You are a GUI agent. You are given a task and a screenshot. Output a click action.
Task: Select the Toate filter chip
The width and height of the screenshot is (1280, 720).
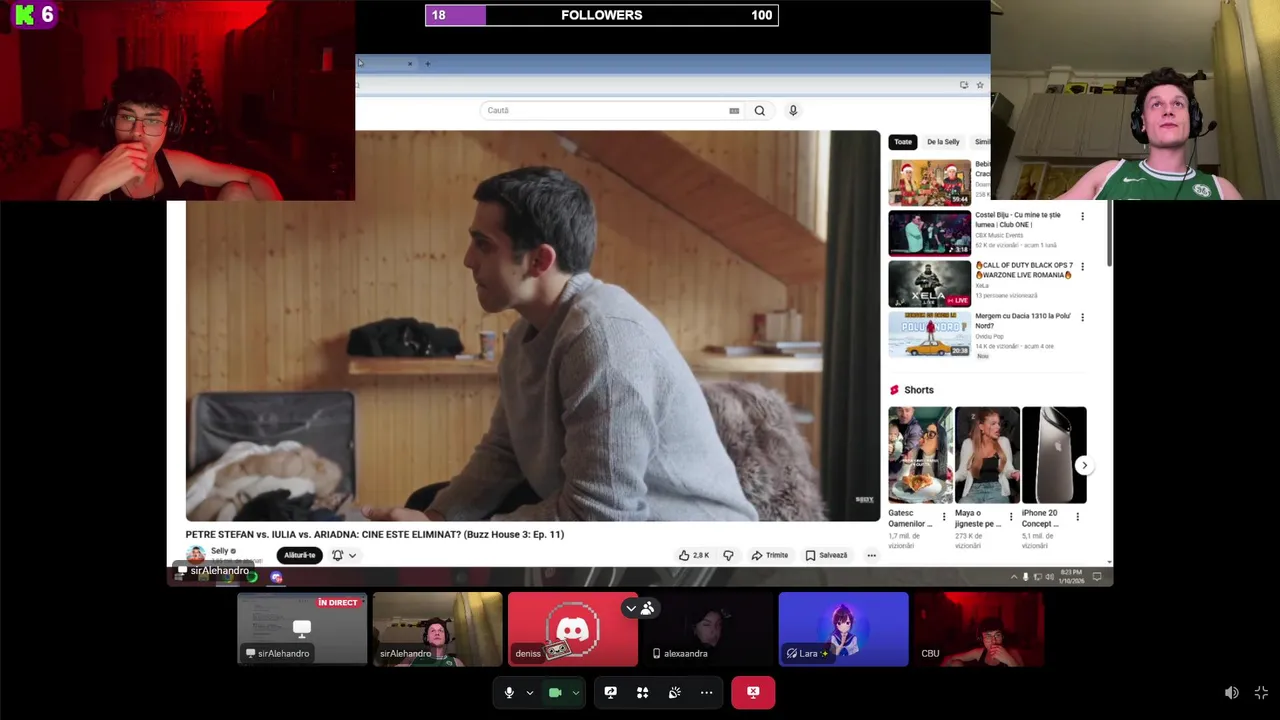coord(903,142)
